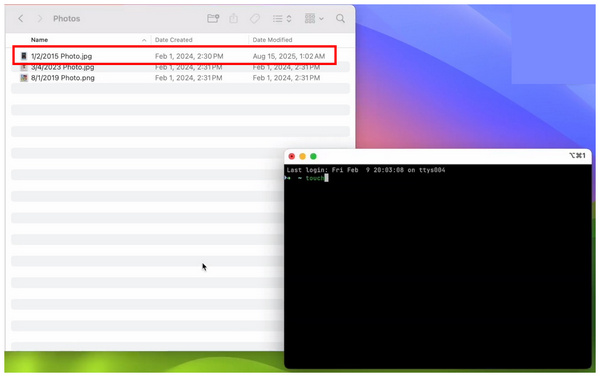
Task: Close the Terminal window with red button
Action: coord(292,156)
